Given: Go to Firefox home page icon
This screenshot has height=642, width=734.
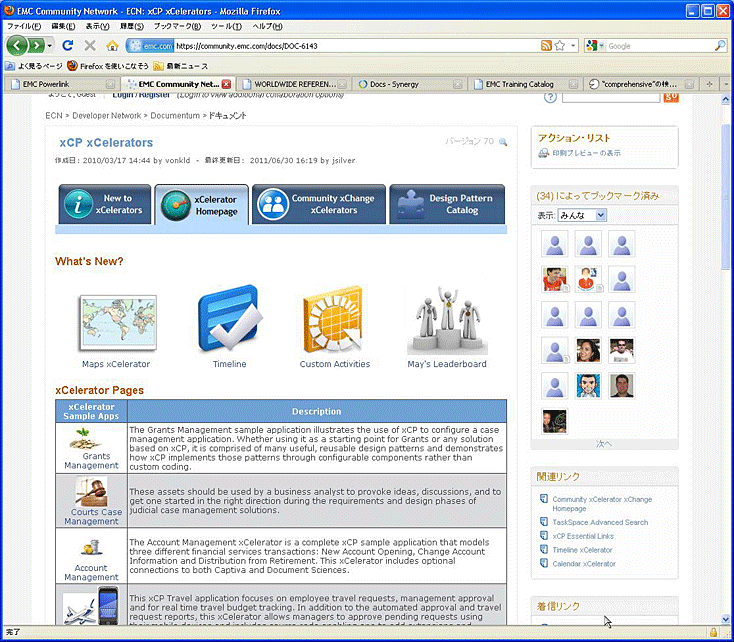Looking at the screenshot, I should click(x=112, y=46).
